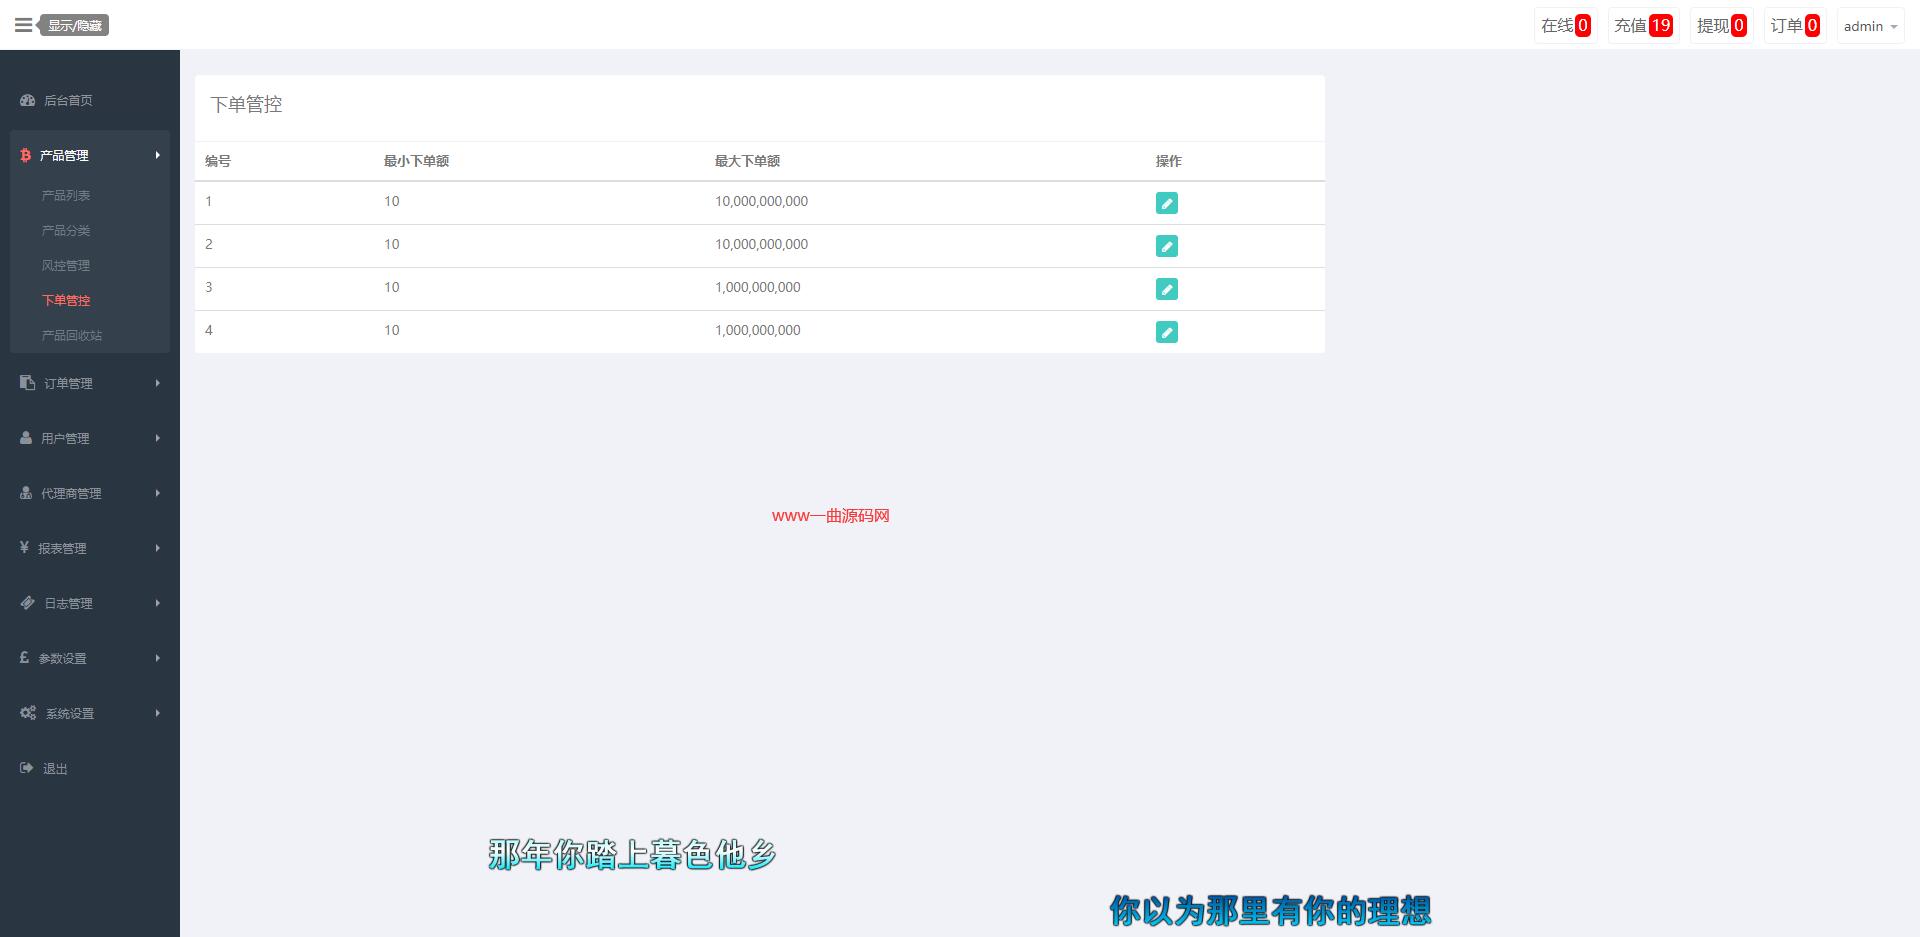
Task: Click the edit pencil icon for row 3
Action: pos(1166,289)
